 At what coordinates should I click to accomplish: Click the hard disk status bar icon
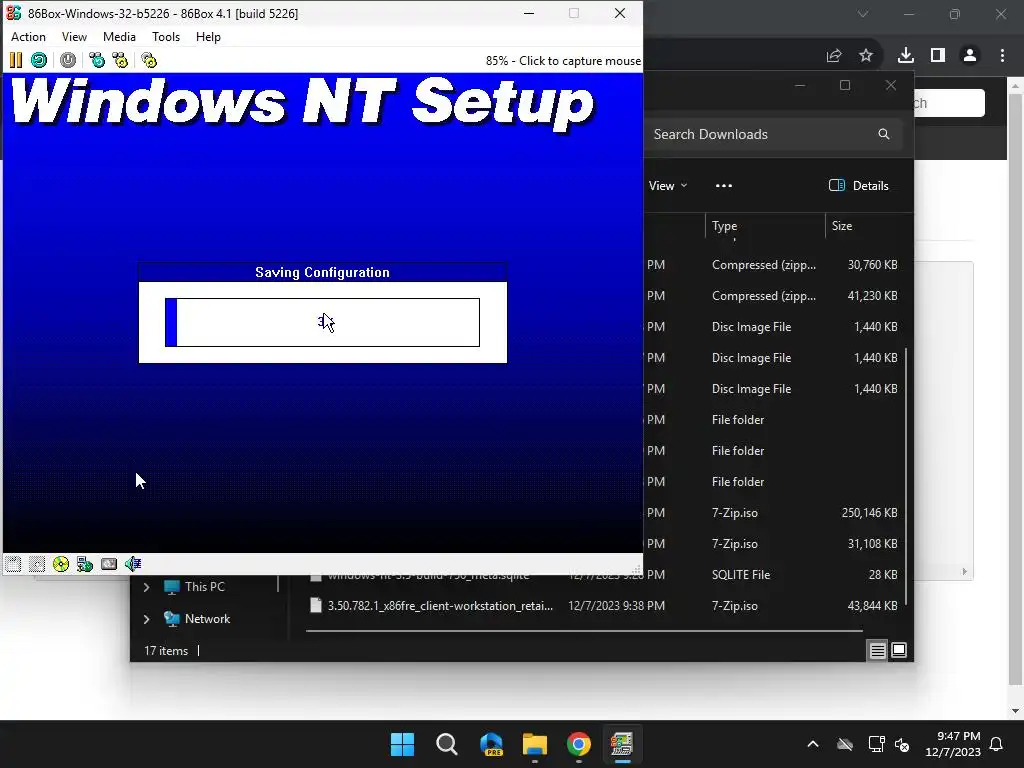pyautogui.click(x=109, y=564)
